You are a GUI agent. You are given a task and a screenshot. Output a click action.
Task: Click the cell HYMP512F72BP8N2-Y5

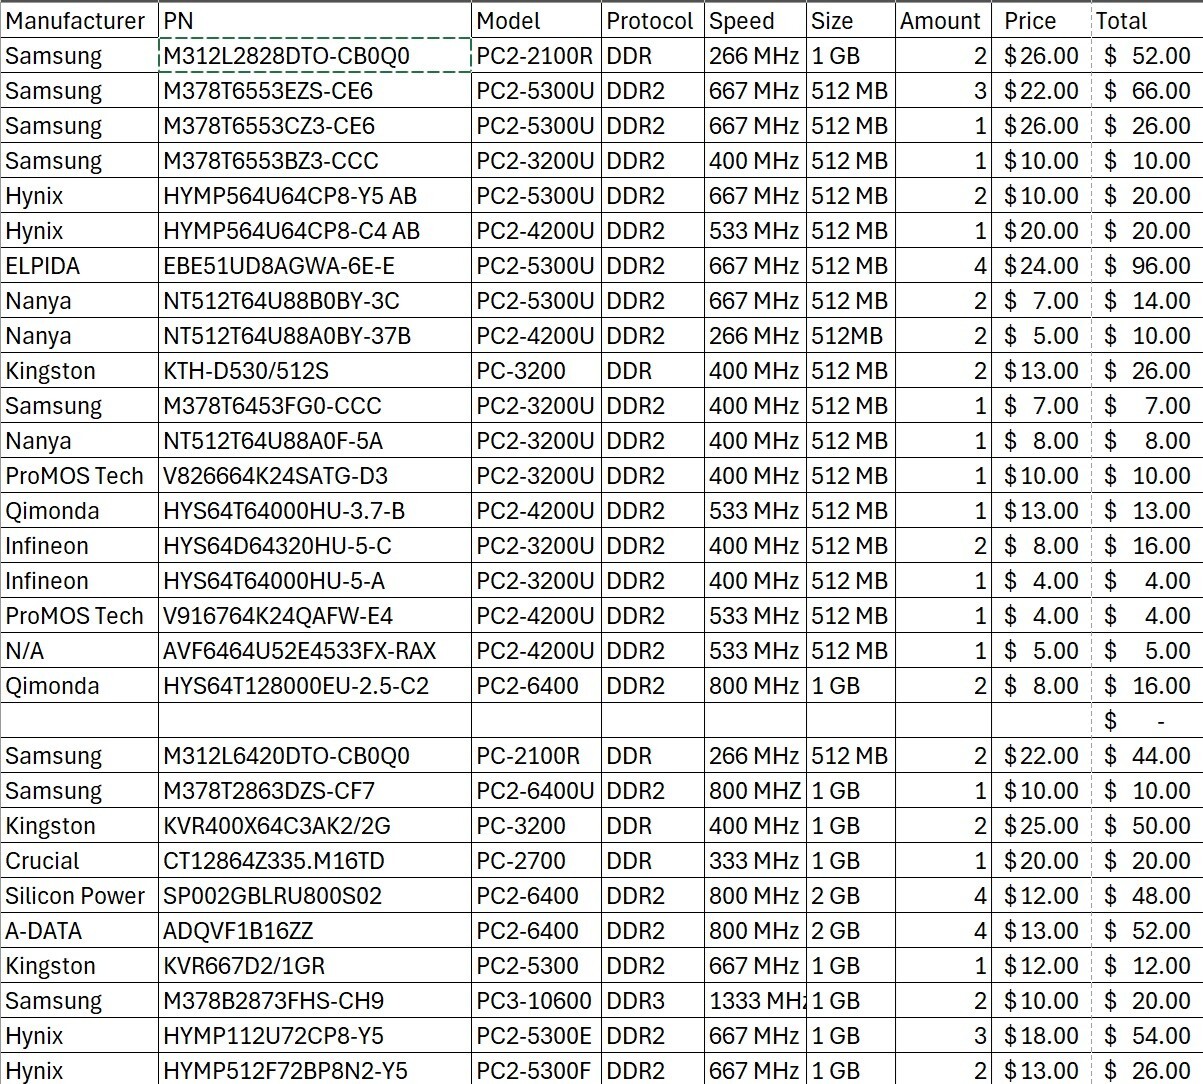(315, 1070)
